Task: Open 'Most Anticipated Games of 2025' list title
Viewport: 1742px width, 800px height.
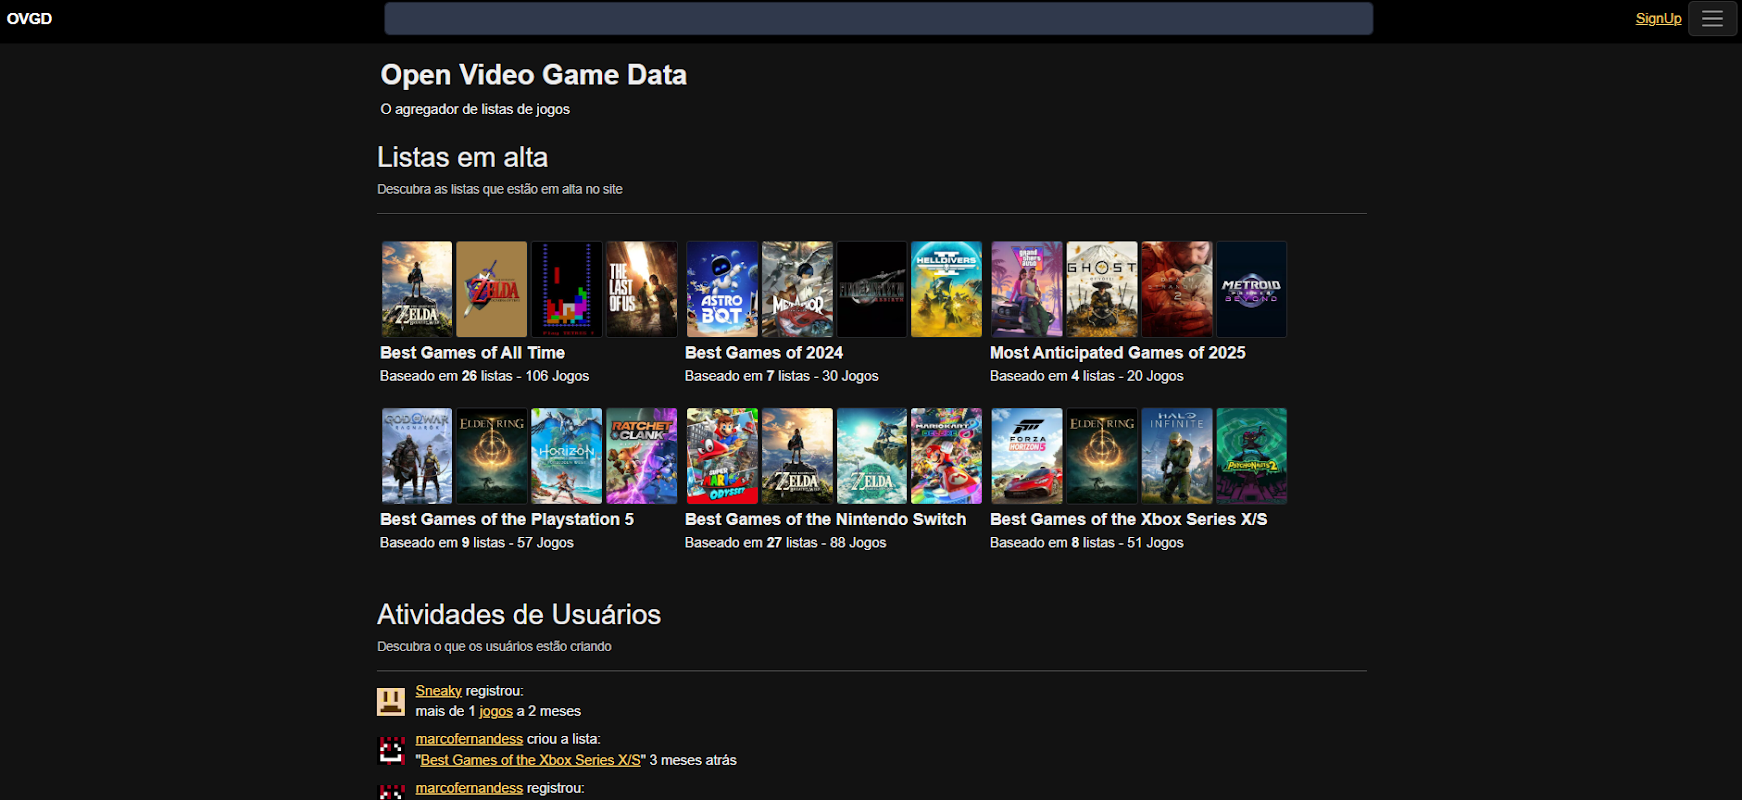Action: coord(1118,353)
